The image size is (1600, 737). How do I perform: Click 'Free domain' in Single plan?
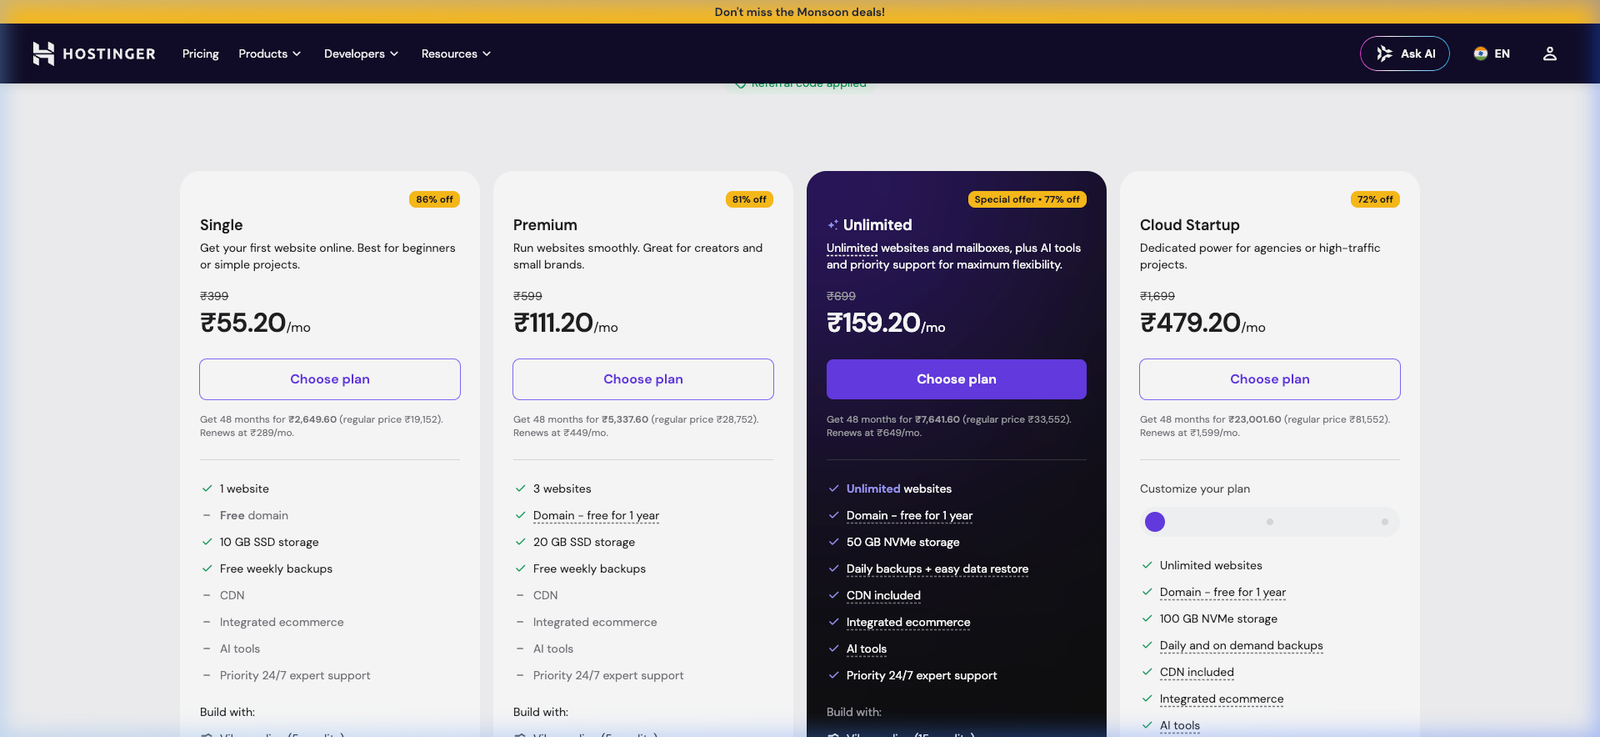(x=254, y=516)
